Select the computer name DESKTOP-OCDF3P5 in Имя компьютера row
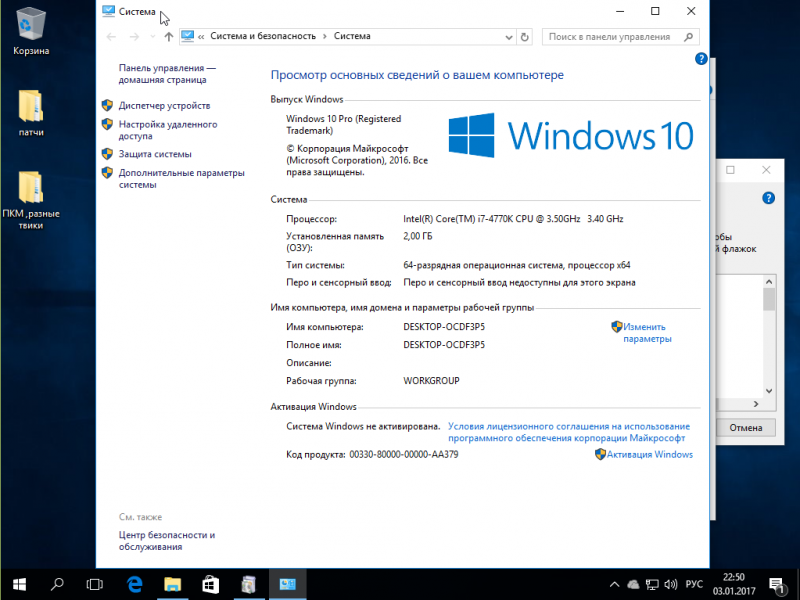800x600 pixels. tap(444, 327)
